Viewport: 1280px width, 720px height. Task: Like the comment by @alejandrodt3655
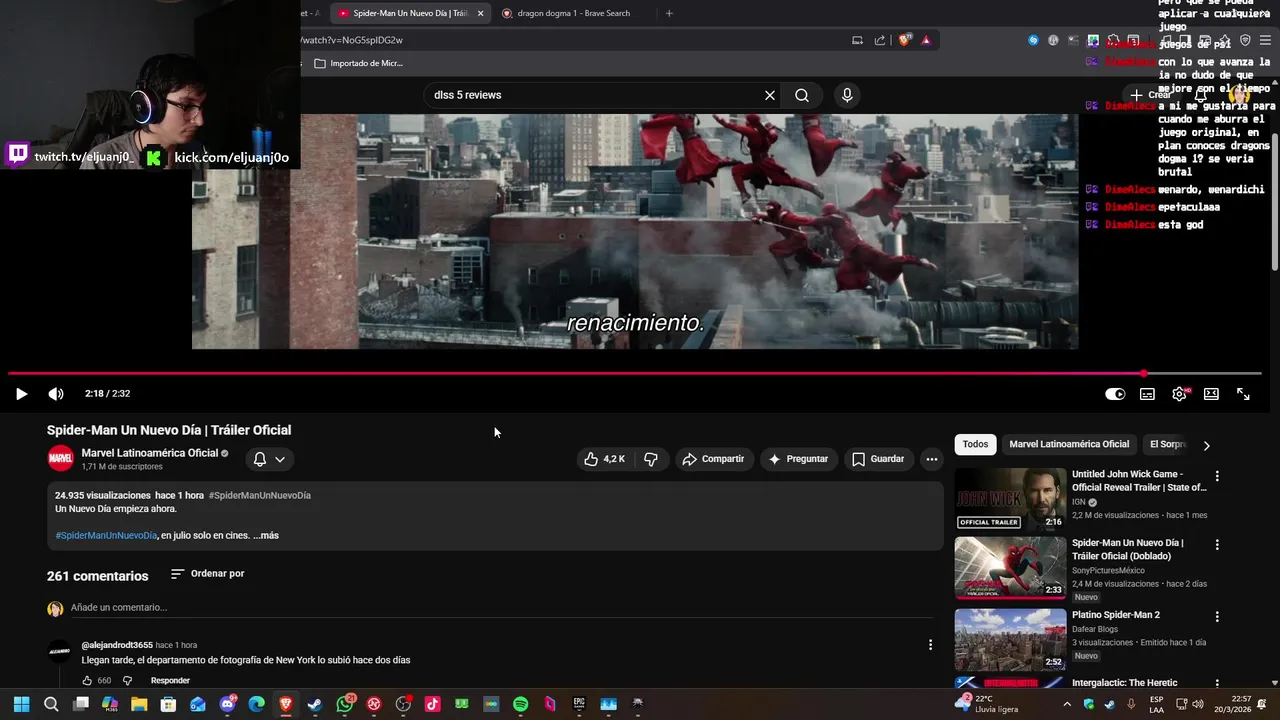tap(88, 681)
